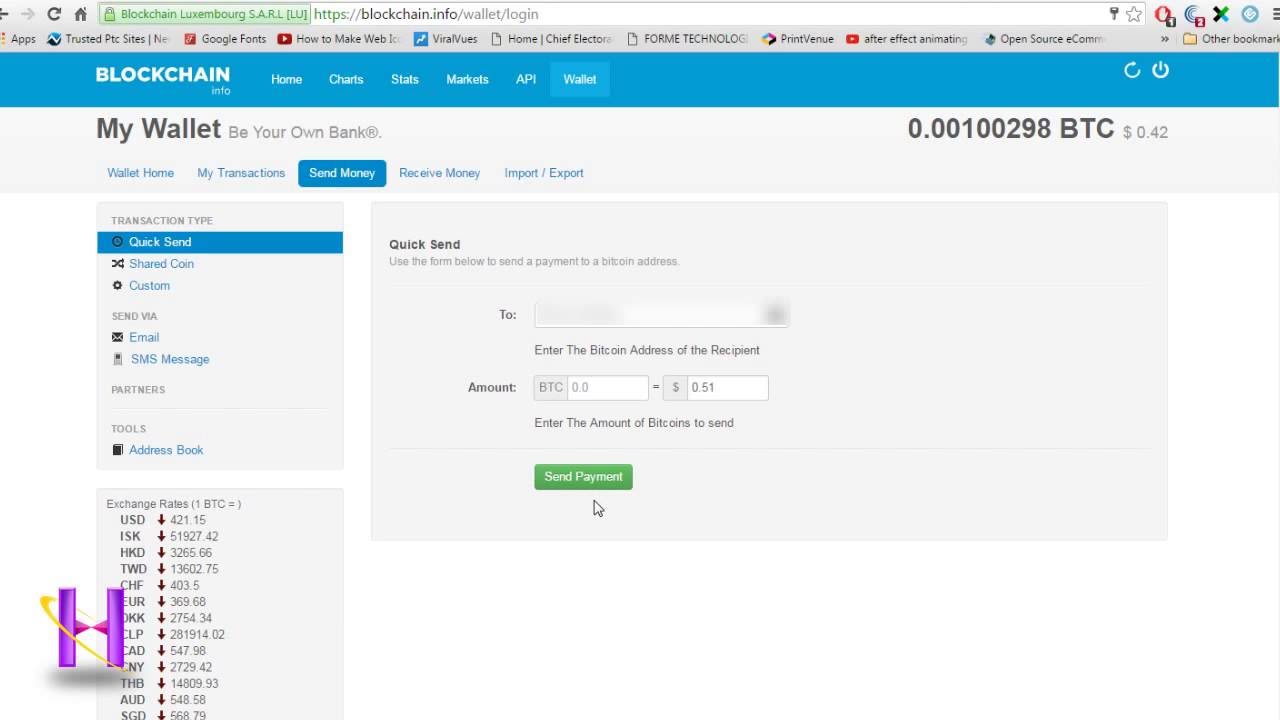Open the Address Book tool
Viewport: 1280px width, 720px height.
(x=166, y=450)
